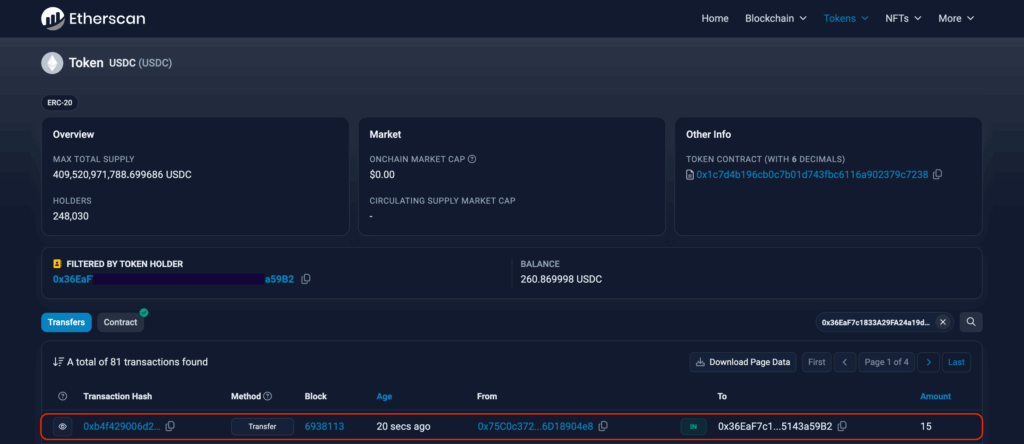Click the Transfer method badge

[262, 426]
